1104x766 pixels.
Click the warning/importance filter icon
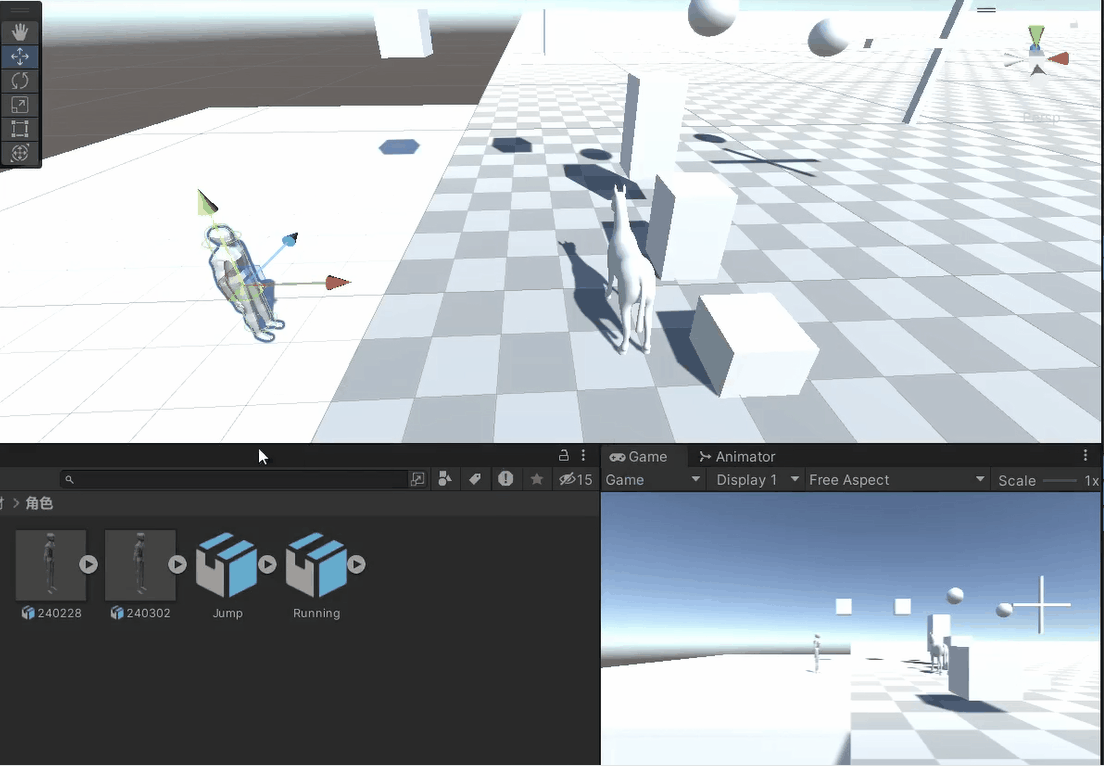506,478
